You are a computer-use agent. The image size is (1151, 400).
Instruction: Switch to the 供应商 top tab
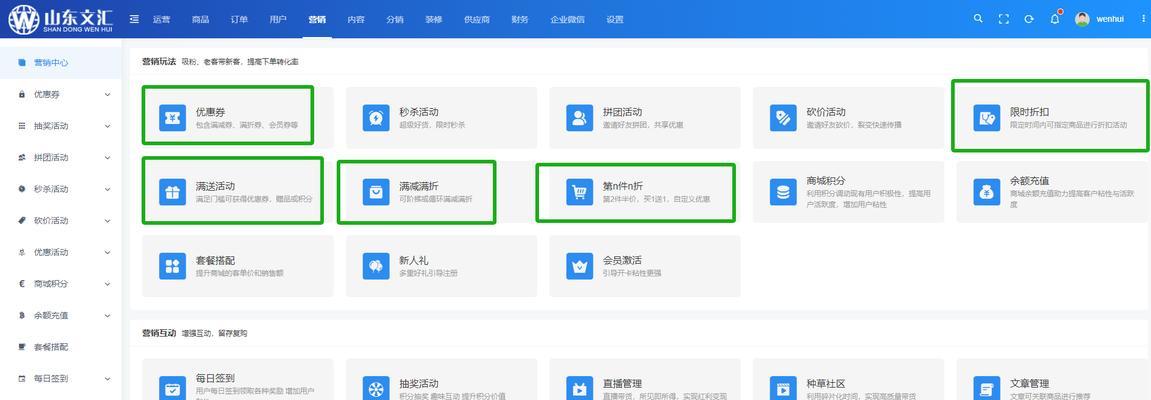(477, 20)
